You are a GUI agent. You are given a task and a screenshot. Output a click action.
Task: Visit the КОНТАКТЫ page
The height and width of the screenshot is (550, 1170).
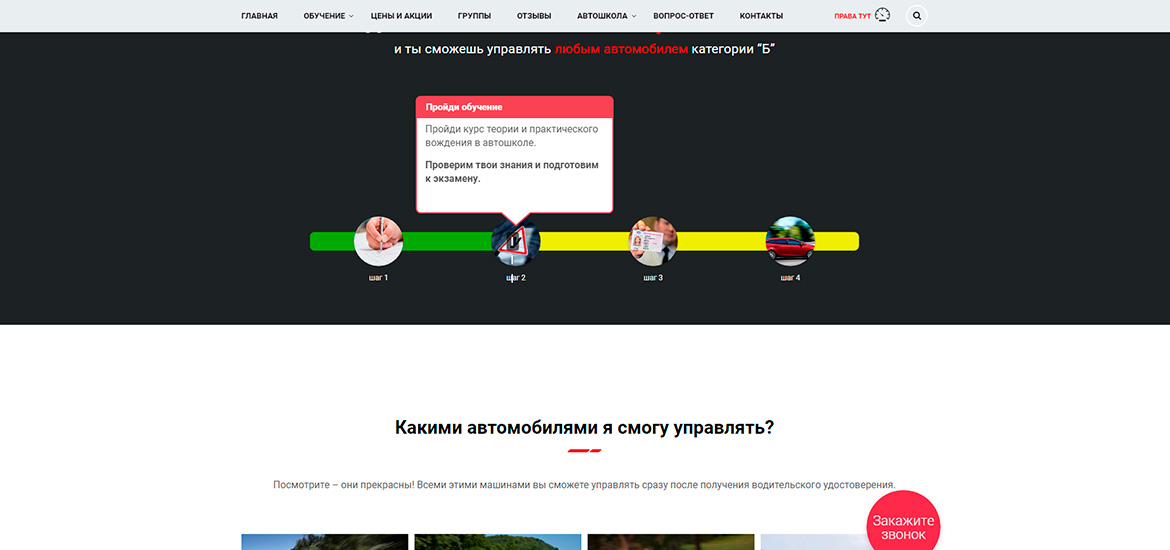[x=761, y=16]
